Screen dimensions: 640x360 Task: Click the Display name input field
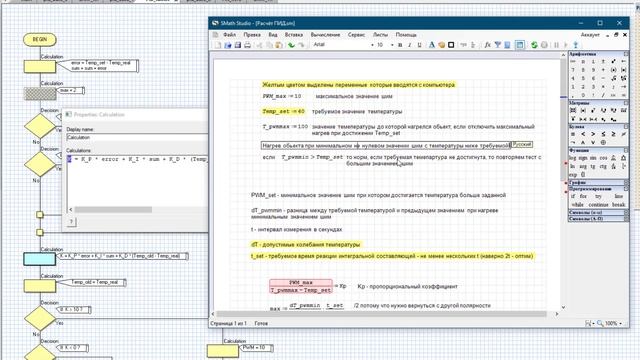(137, 138)
